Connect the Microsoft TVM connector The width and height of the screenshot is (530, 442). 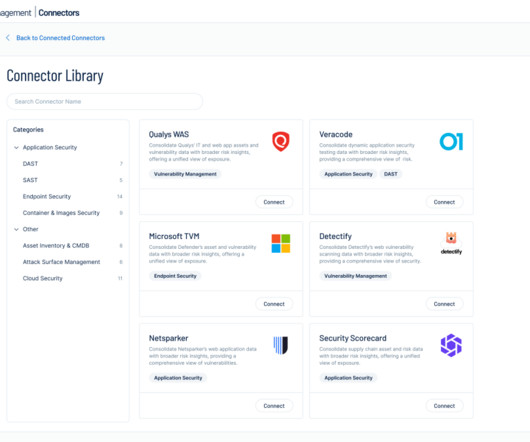(x=274, y=304)
